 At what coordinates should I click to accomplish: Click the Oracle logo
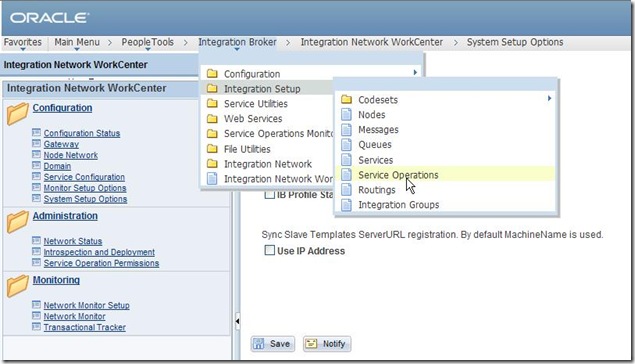pos(49,18)
